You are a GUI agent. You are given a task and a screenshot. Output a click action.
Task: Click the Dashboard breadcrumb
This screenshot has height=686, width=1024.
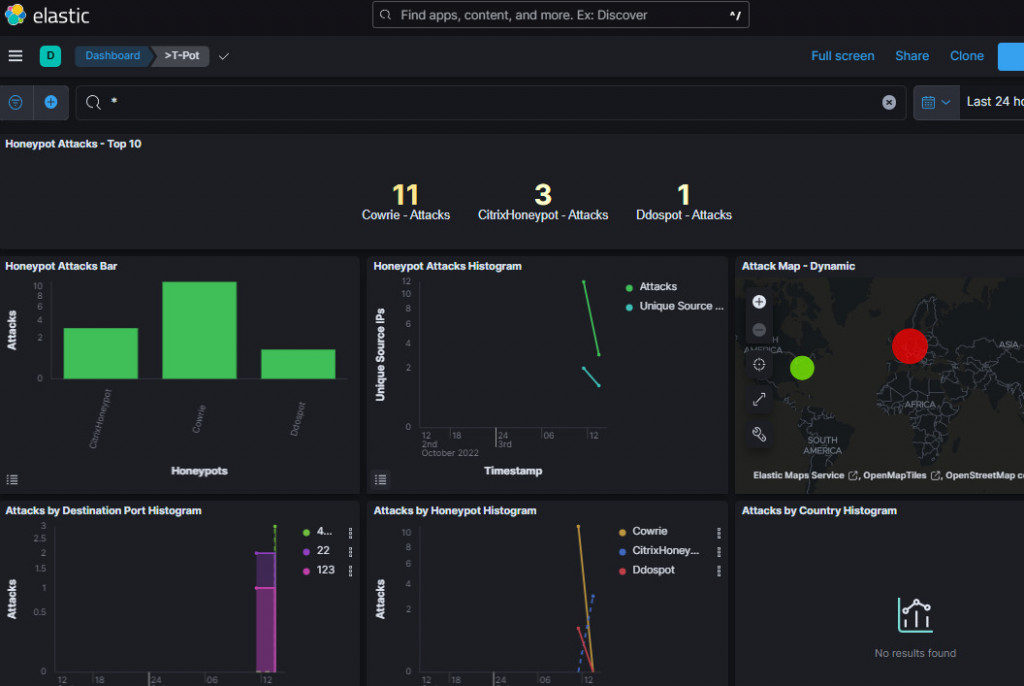click(x=112, y=56)
